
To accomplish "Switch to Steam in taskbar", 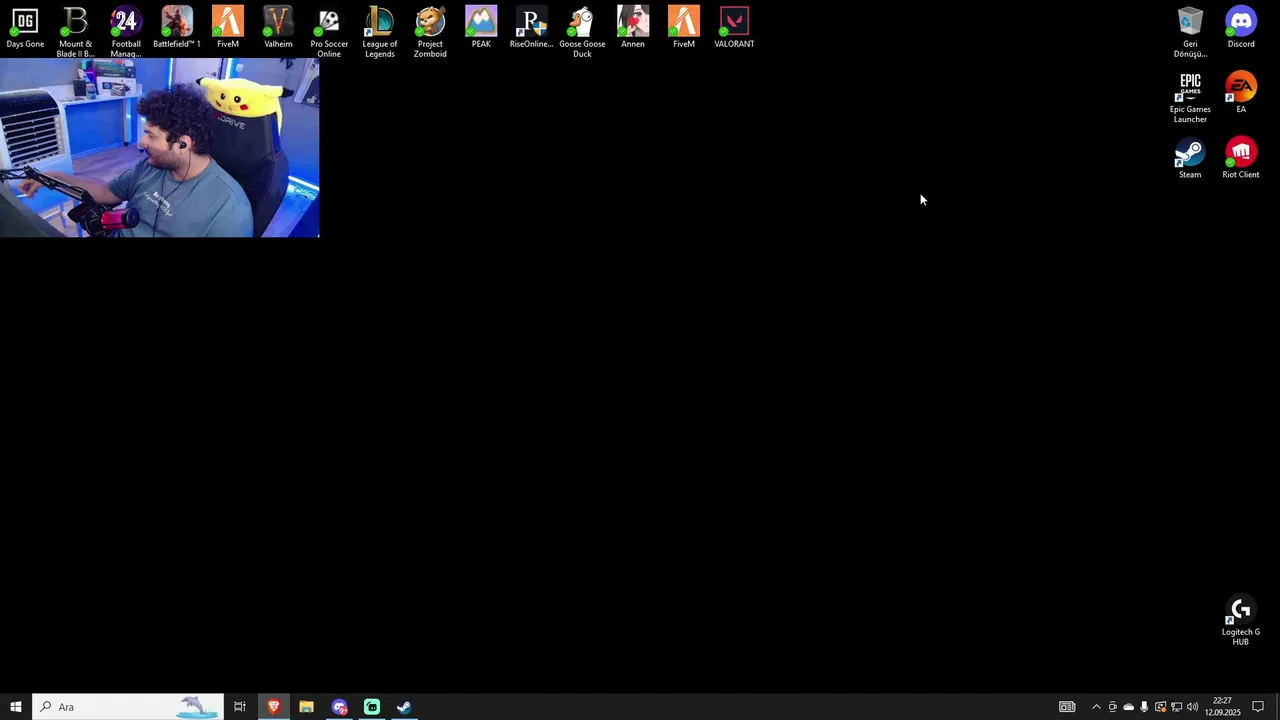I will tap(404, 707).
